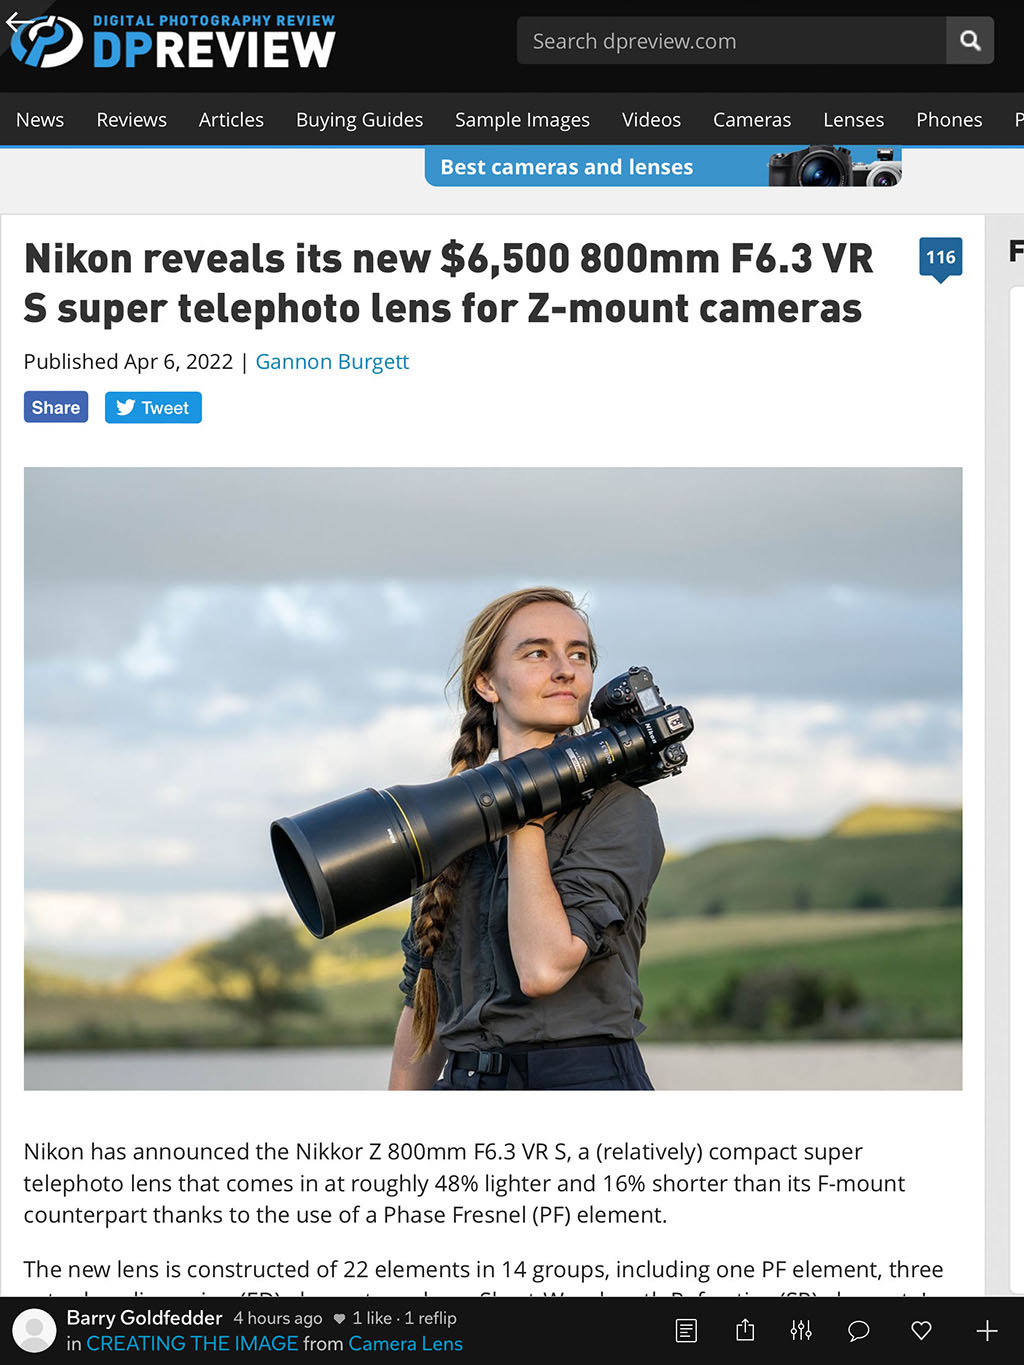Like article with heart icon
This screenshot has width=1024, height=1365.
922,1331
